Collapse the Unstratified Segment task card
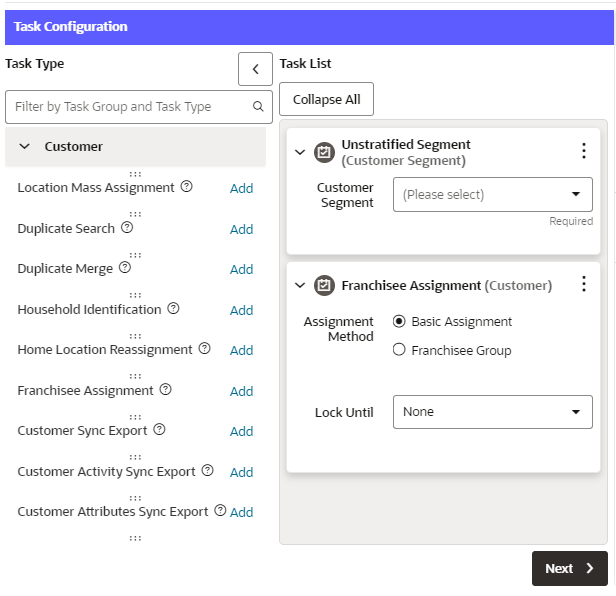This screenshot has height=596, width=616. click(300, 152)
